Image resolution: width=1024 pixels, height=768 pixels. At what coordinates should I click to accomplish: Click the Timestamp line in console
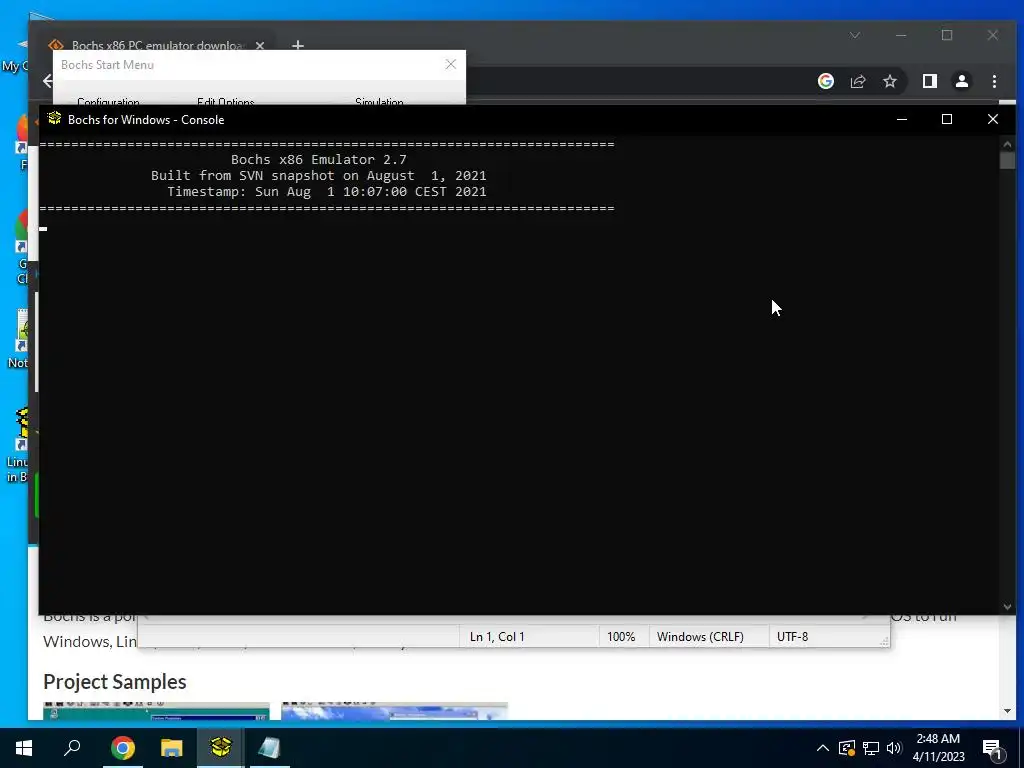point(327,191)
